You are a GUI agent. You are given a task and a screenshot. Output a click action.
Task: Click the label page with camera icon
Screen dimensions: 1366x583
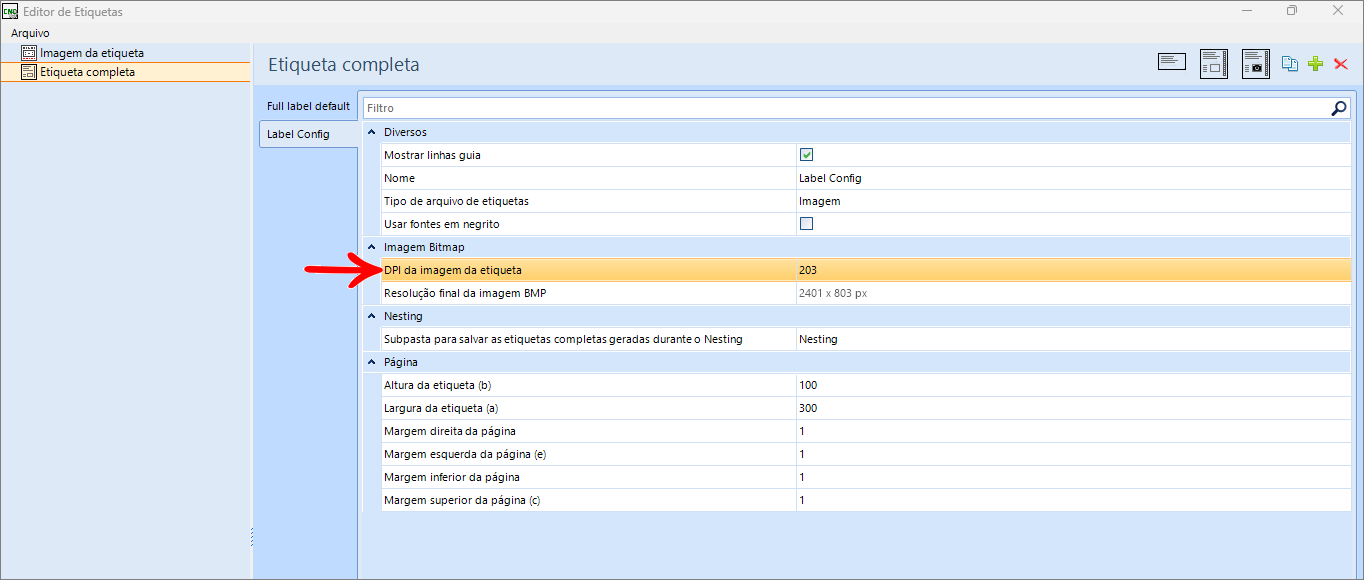tap(1256, 63)
